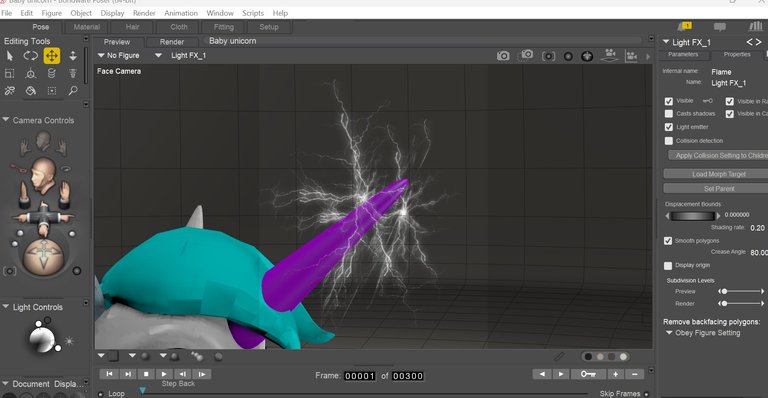The width and height of the screenshot is (768, 398).
Task: Open the first dropdown arrow below viewport
Action: pos(101,355)
